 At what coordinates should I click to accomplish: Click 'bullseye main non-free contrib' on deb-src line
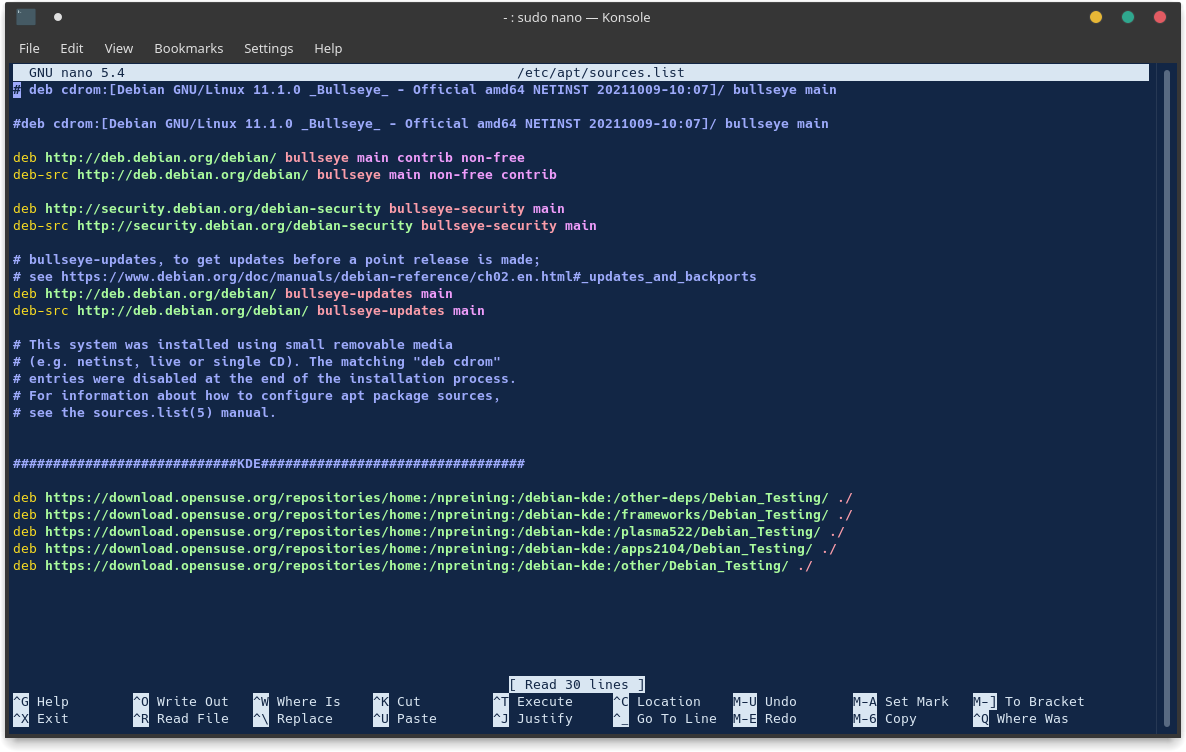436,175
